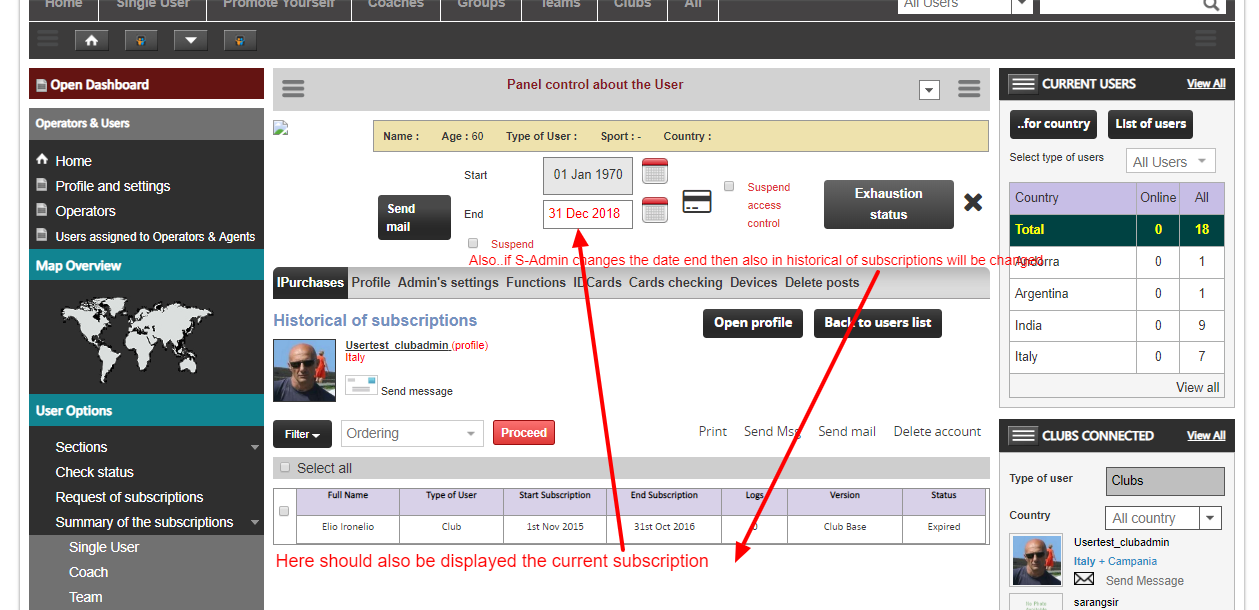Screen dimensions: 1259x610
Task: Click the envelope icon next to Send Message
Action: (x=1084, y=580)
